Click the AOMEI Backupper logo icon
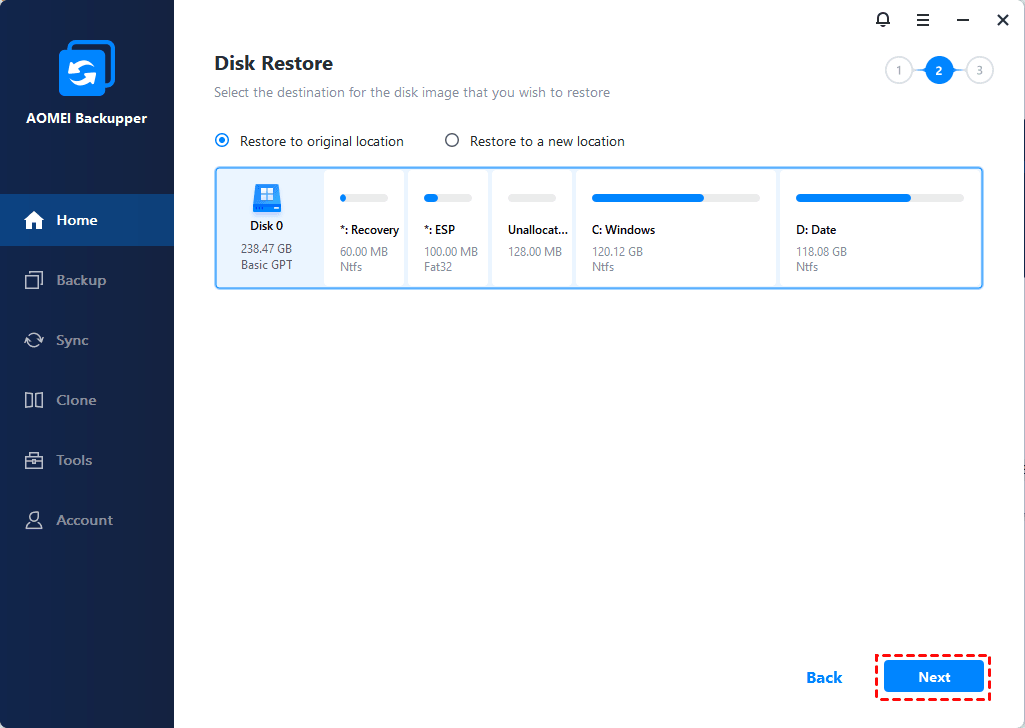 coord(87,68)
